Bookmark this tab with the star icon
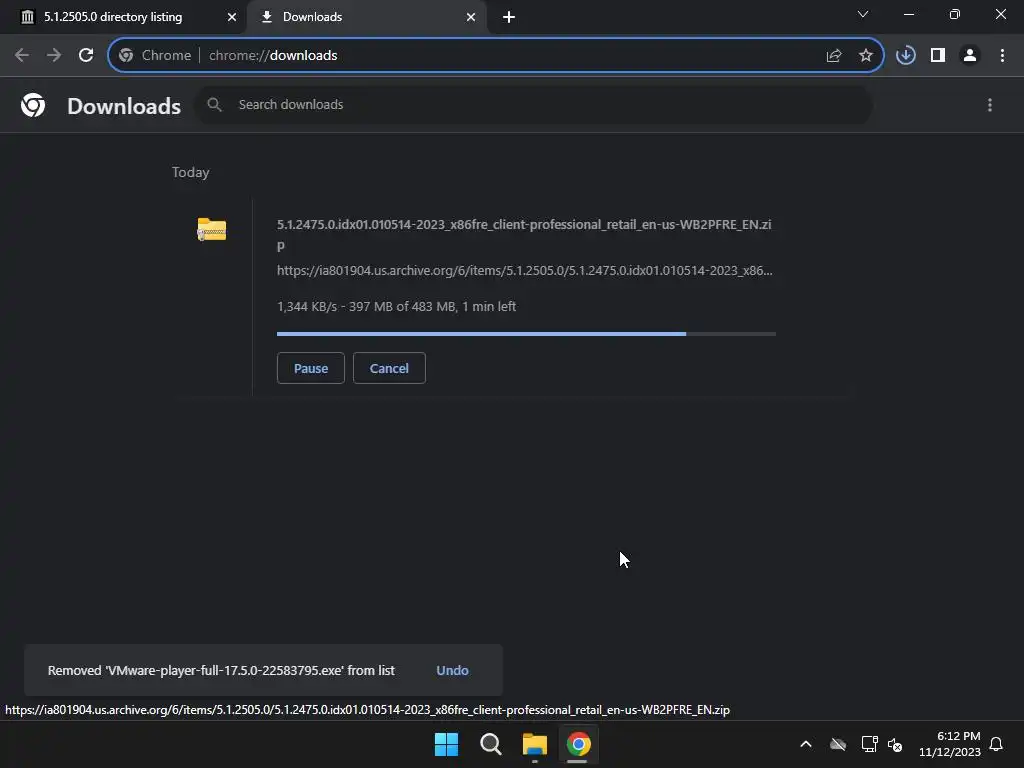The height and width of the screenshot is (768, 1024). (x=865, y=56)
